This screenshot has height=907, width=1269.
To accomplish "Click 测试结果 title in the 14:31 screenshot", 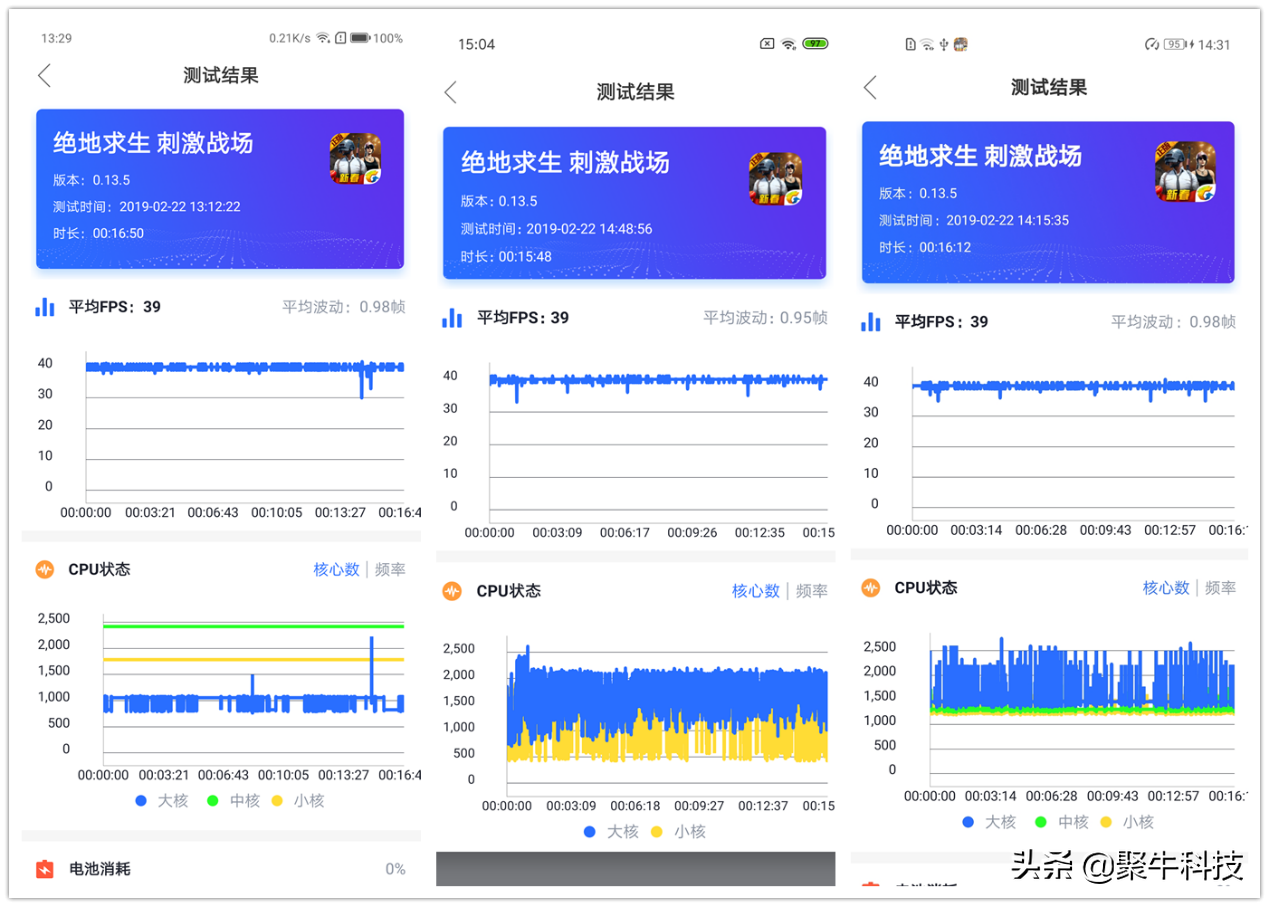I will coord(1049,87).
